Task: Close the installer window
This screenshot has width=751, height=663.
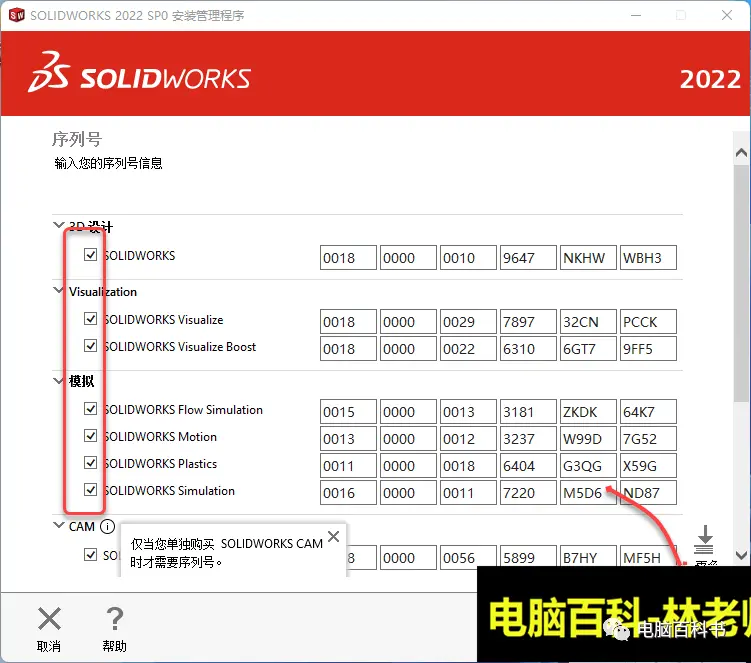Action: [727, 15]
